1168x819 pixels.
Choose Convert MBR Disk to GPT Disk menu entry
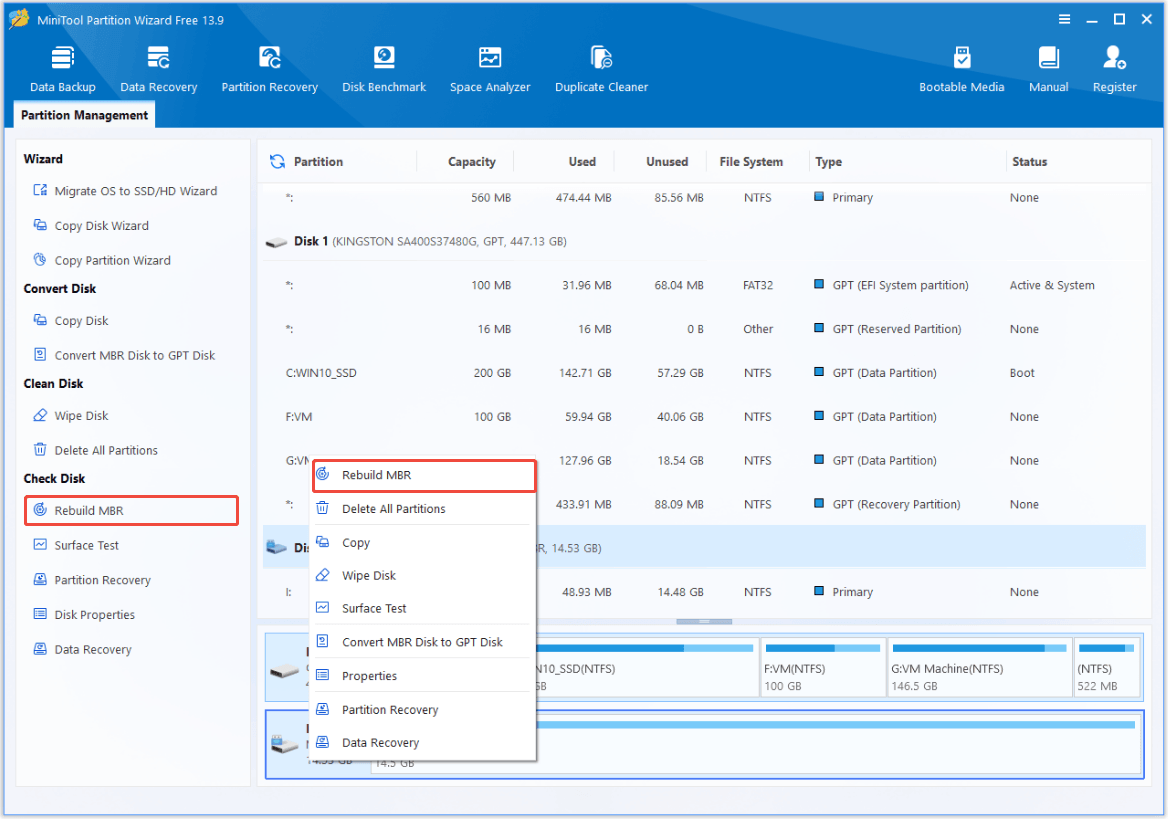tap(423, 642)
